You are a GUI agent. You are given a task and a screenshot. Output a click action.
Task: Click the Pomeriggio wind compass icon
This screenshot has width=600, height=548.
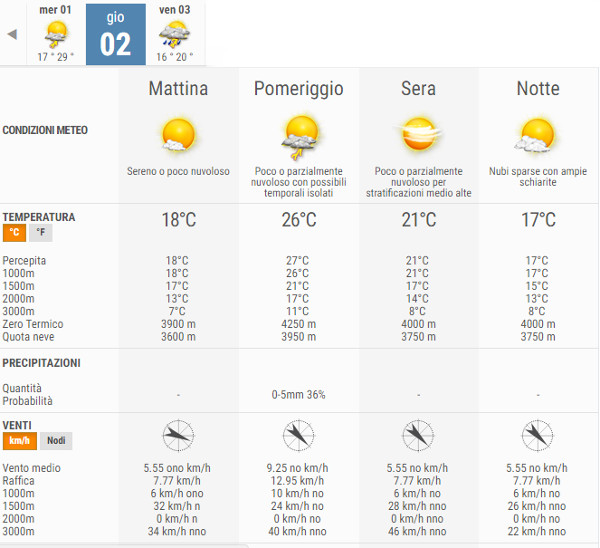click(298, 435)
